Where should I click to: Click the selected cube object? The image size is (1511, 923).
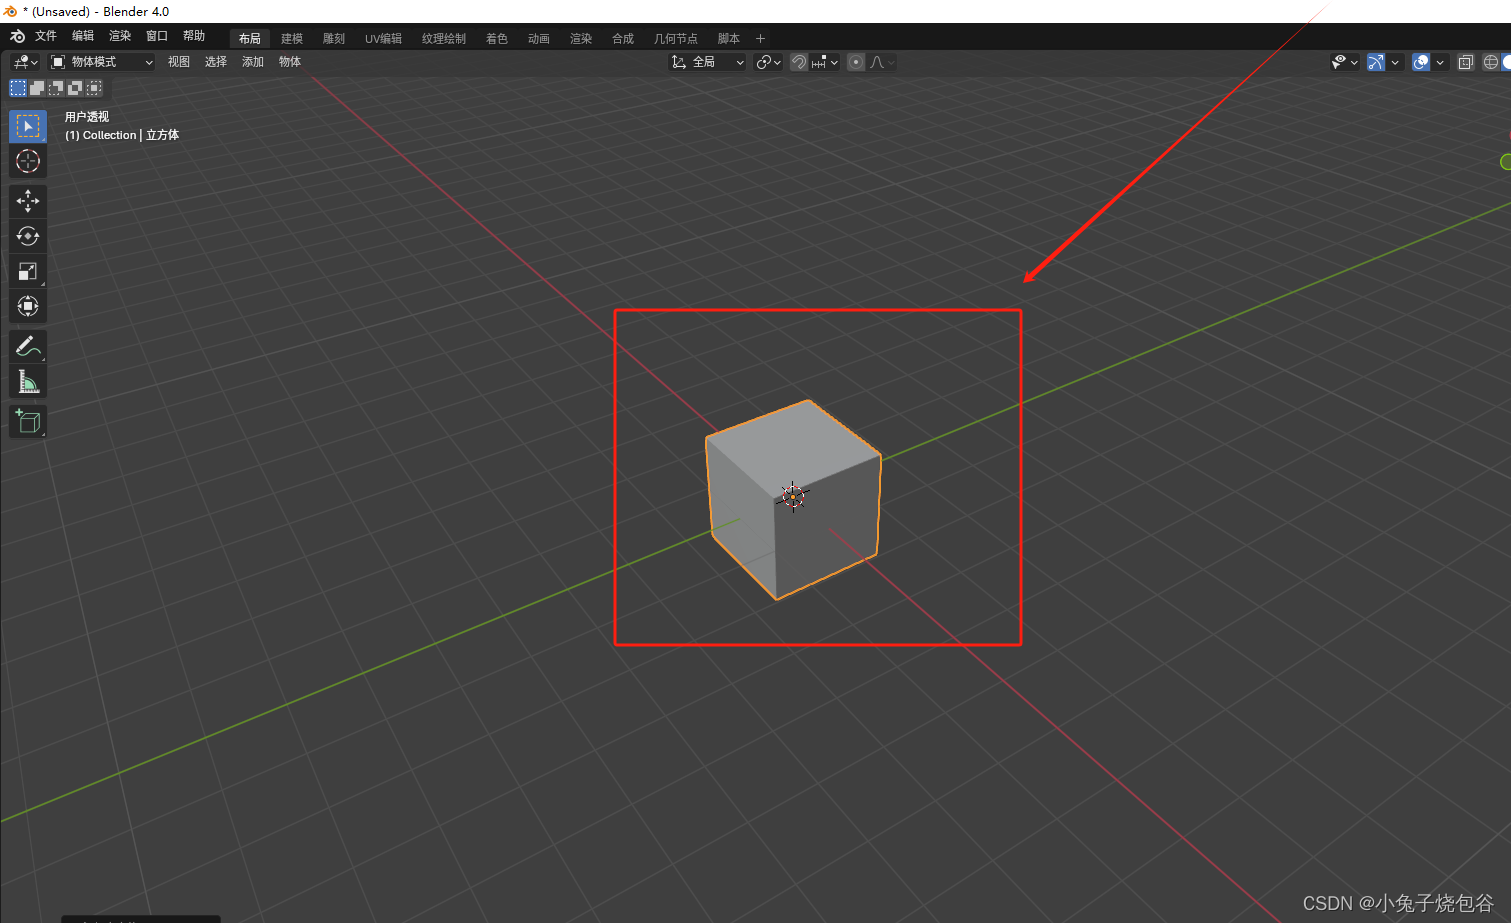coord(793,500)
